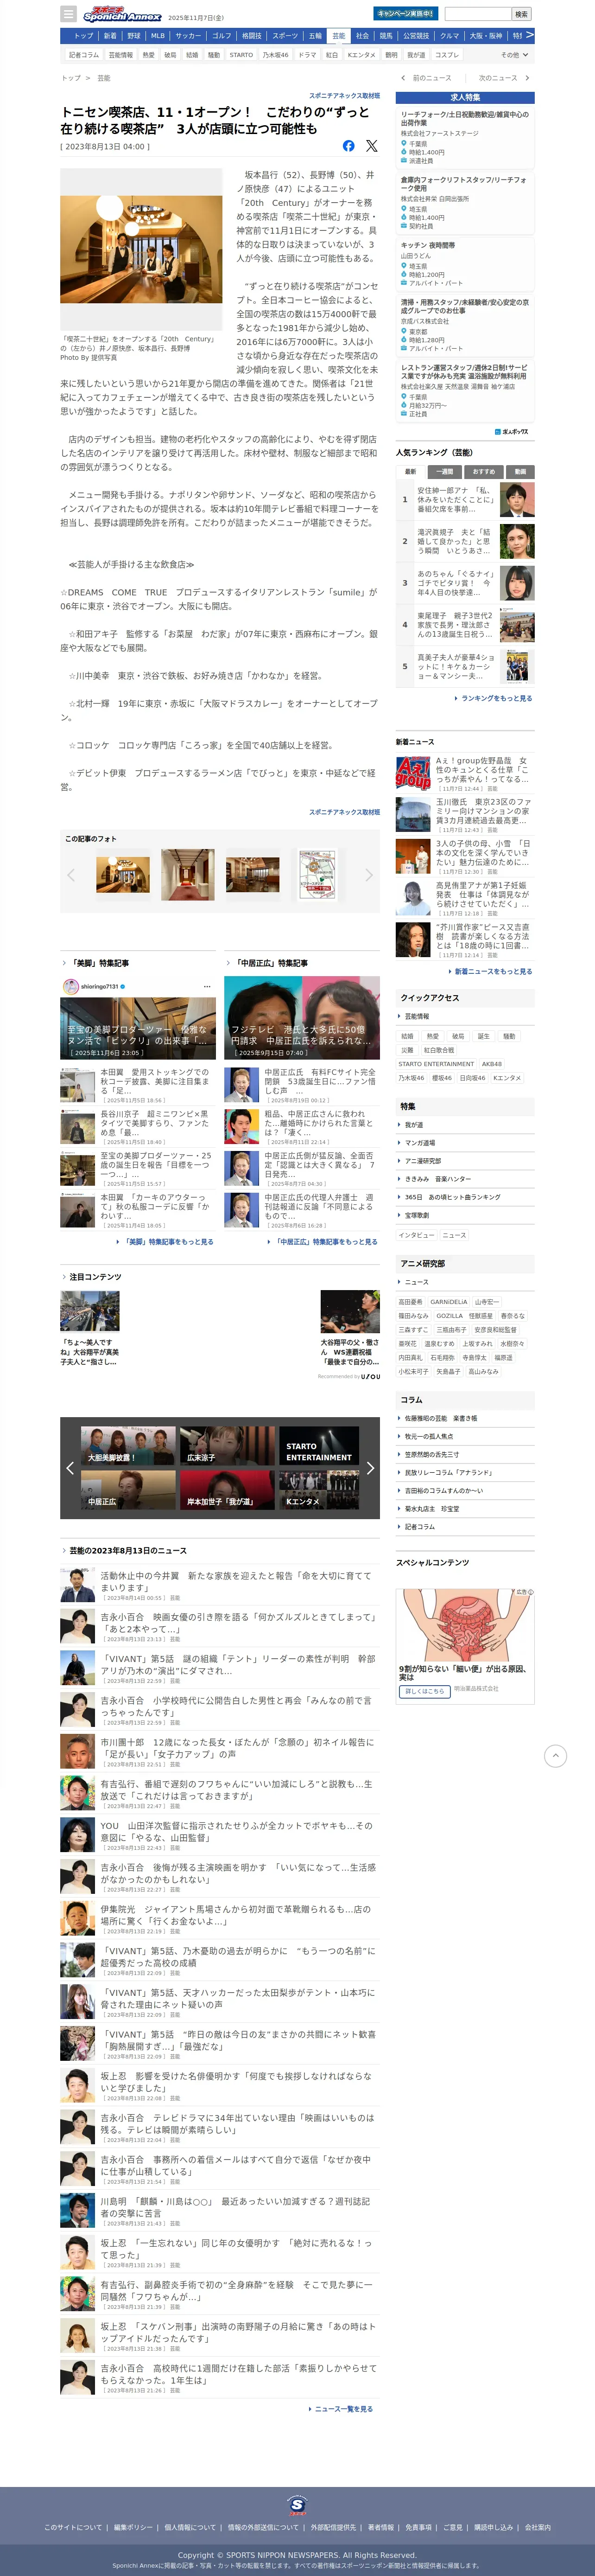Open 宝塚歌劇 under 特集
Viewport: 595px width, 2576px height.
pyautogui.click(x=465, y=1215)
